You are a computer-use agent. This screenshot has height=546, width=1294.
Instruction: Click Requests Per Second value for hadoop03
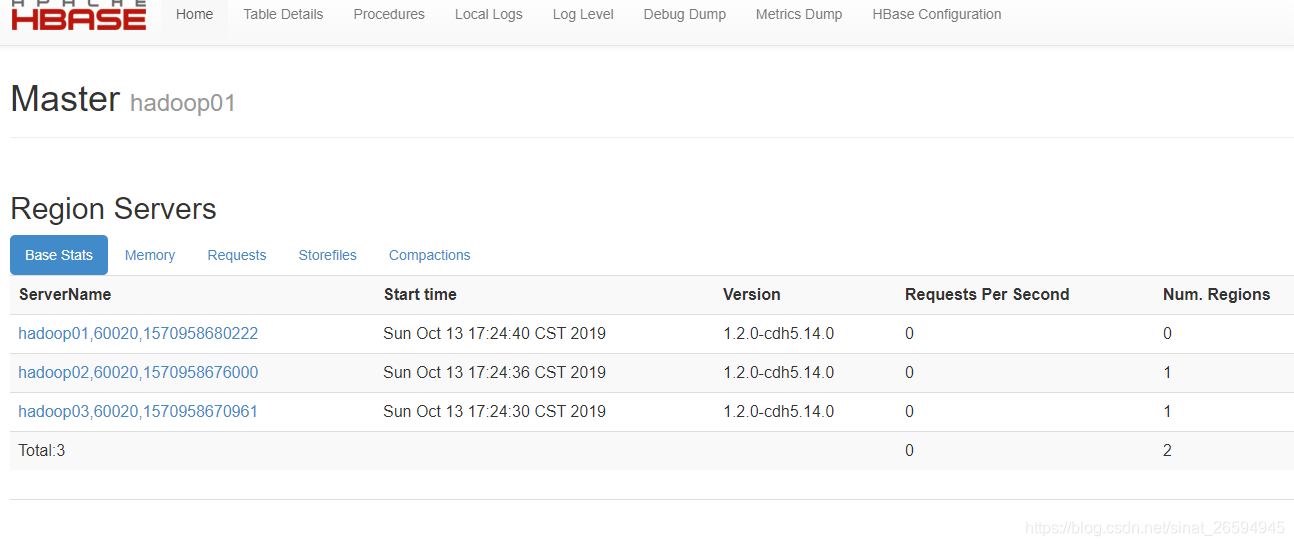[909, 411]
